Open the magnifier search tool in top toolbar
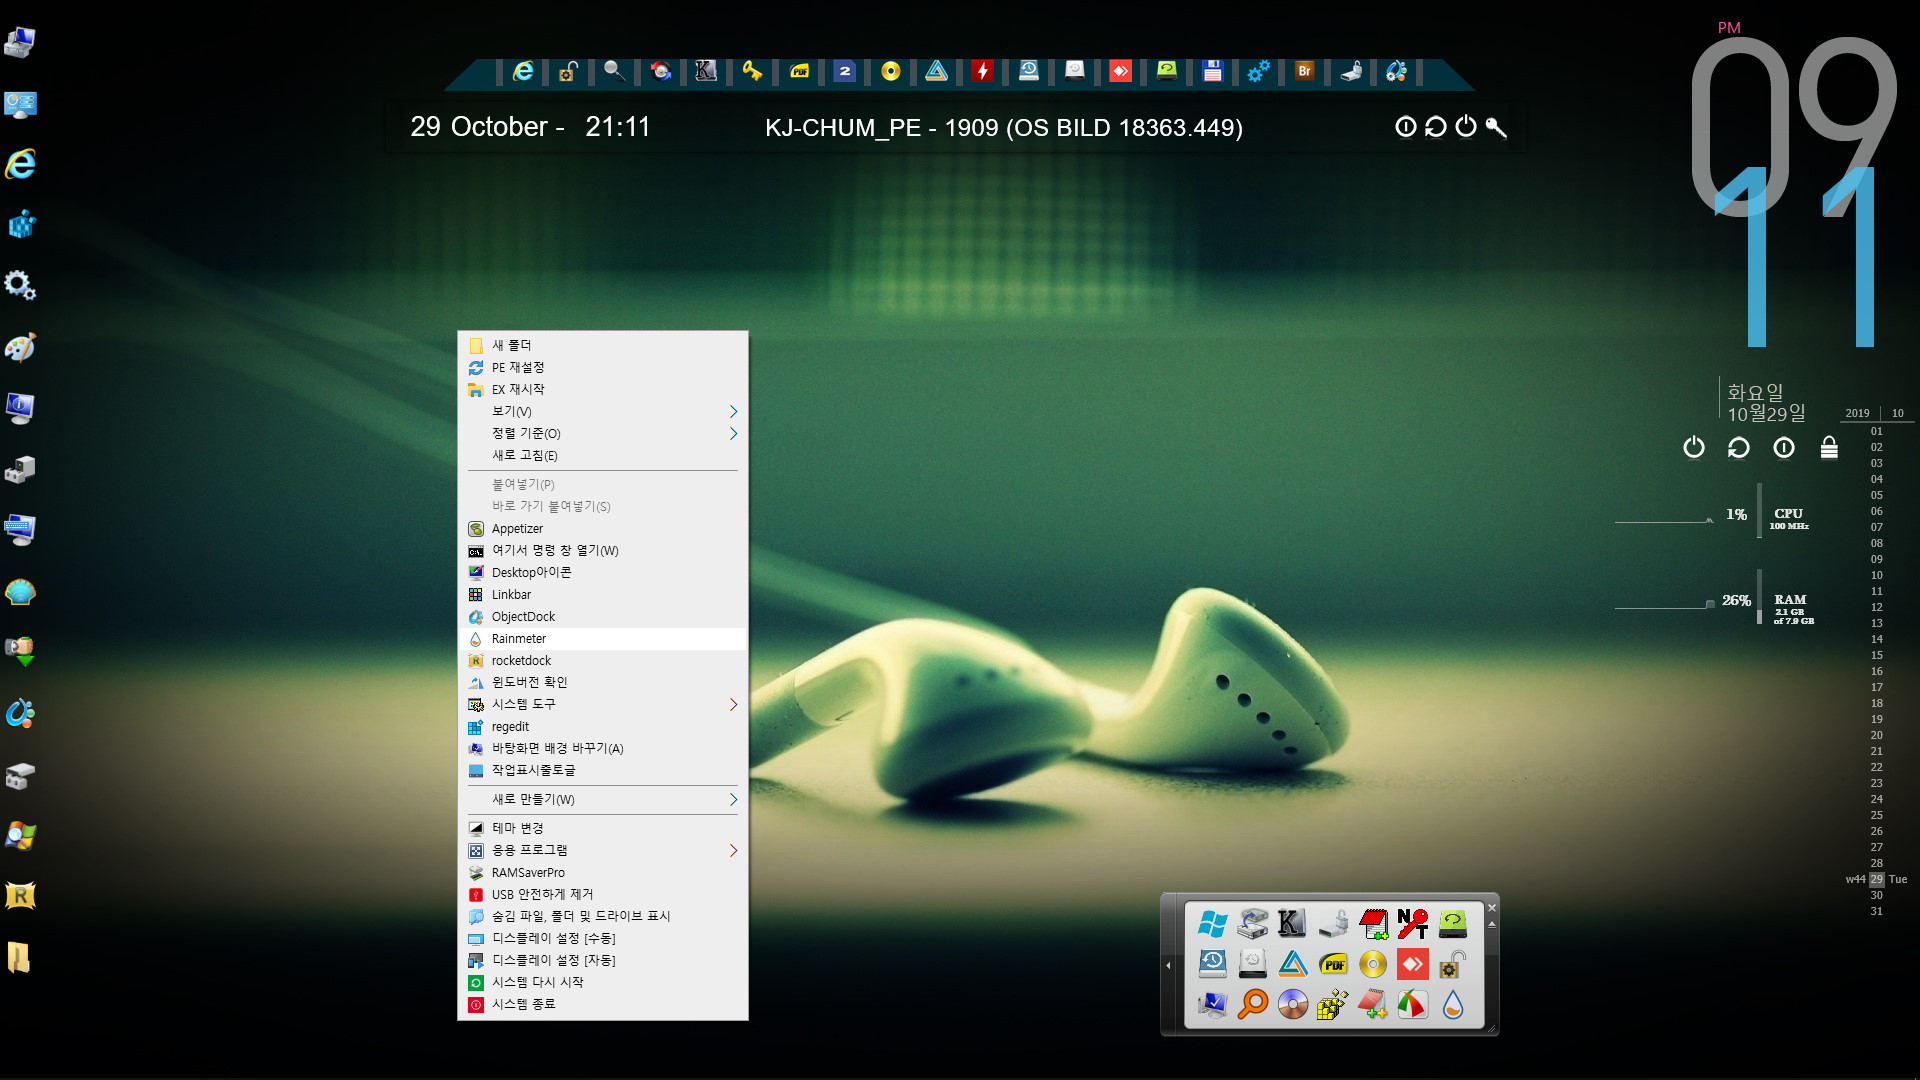This screenshot has height=1080, width=1920. (x=614, y=71)
